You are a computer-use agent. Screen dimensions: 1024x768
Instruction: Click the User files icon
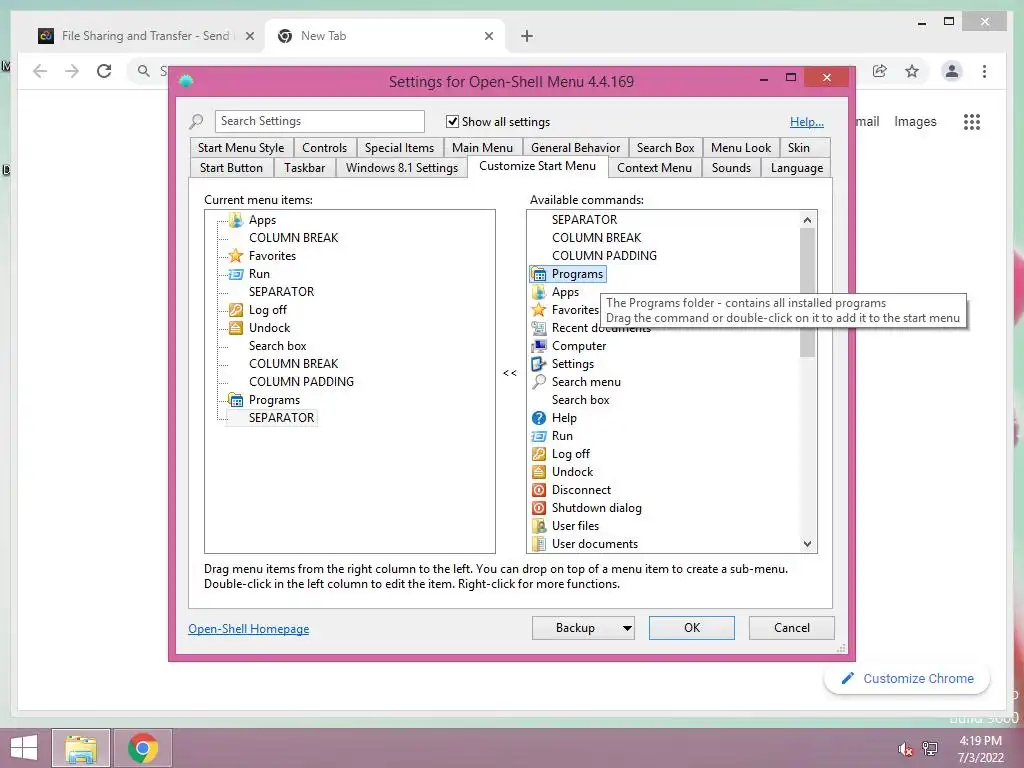[539, 526]
